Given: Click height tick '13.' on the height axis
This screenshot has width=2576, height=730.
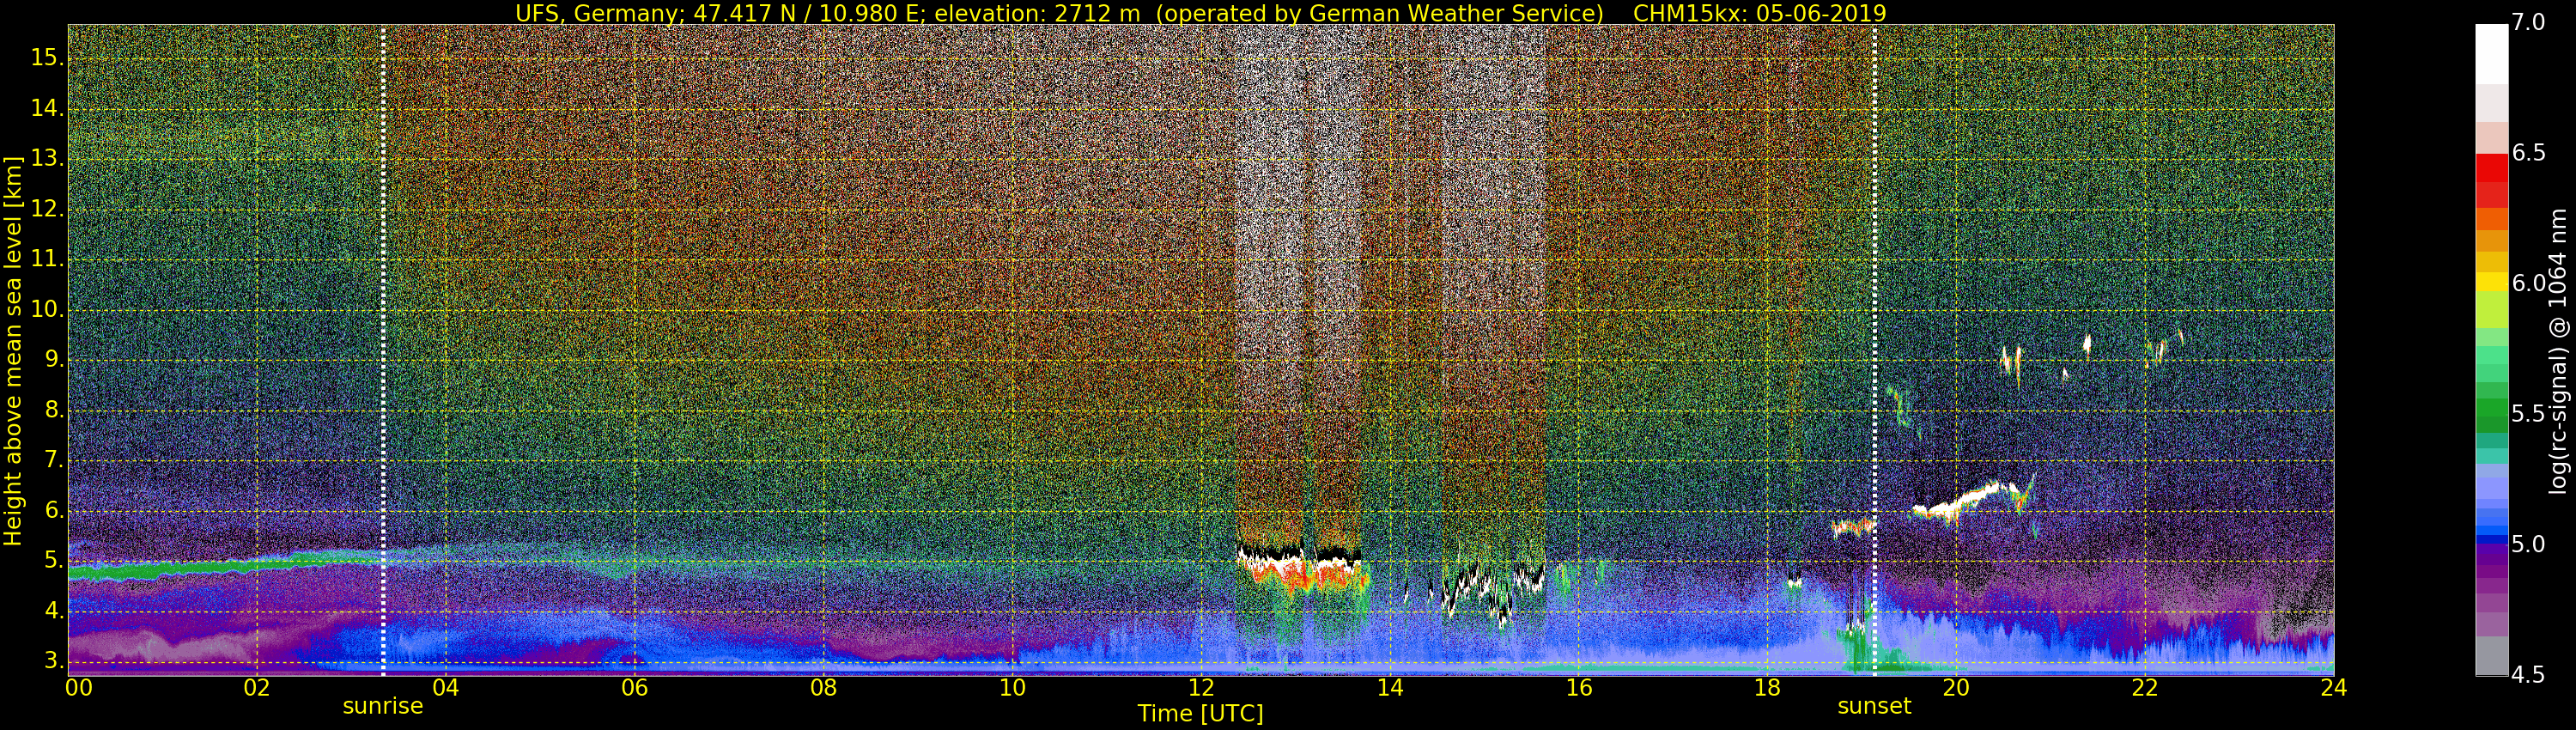Looking at the screenshot, I should [x=46, y=159].
